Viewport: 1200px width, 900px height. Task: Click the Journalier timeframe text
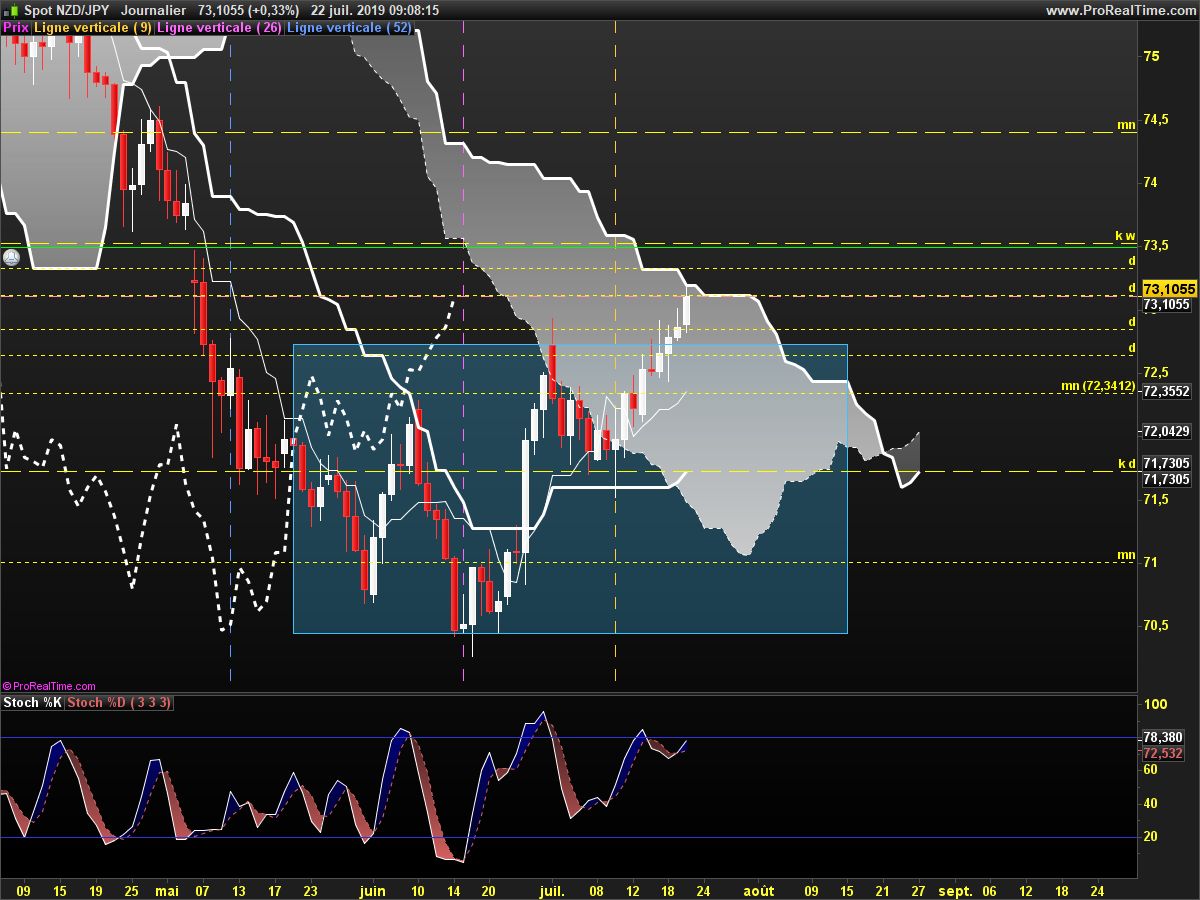click(x=153, y=10)
